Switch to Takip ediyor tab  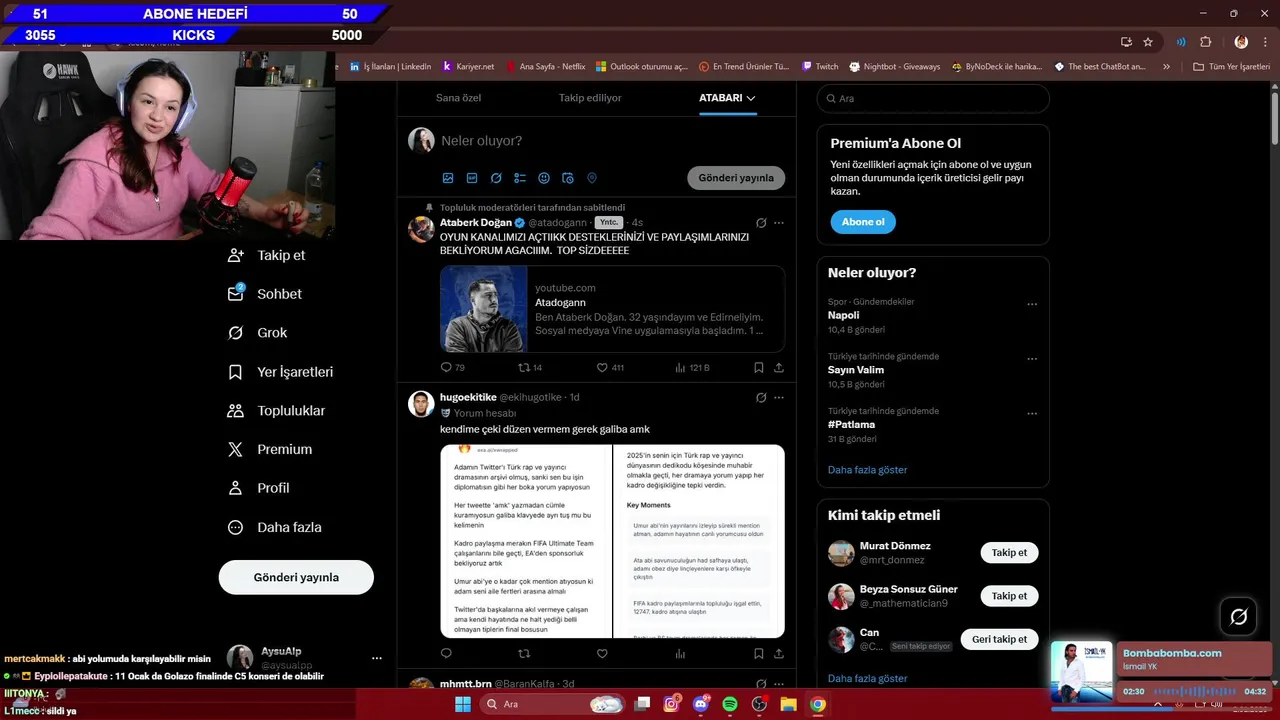[x=590, y=98]
